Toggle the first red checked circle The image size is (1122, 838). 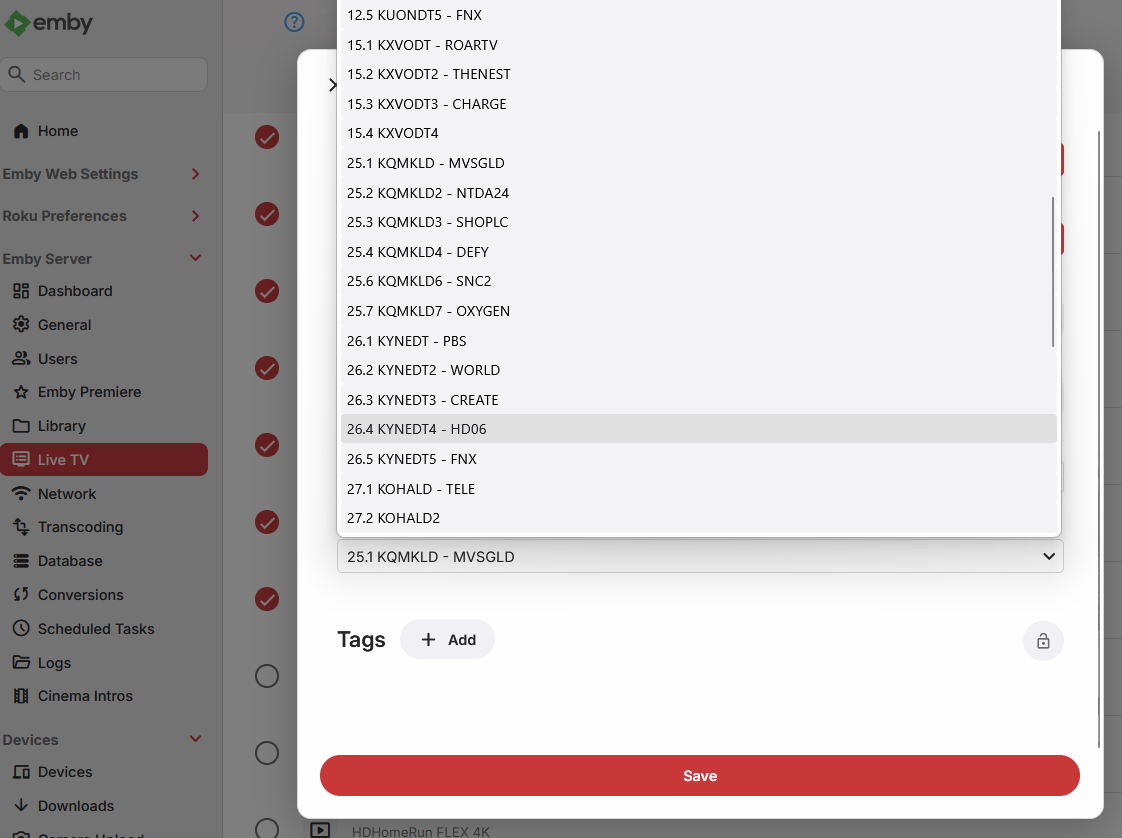pyautogui.click(x=267, y=137)
